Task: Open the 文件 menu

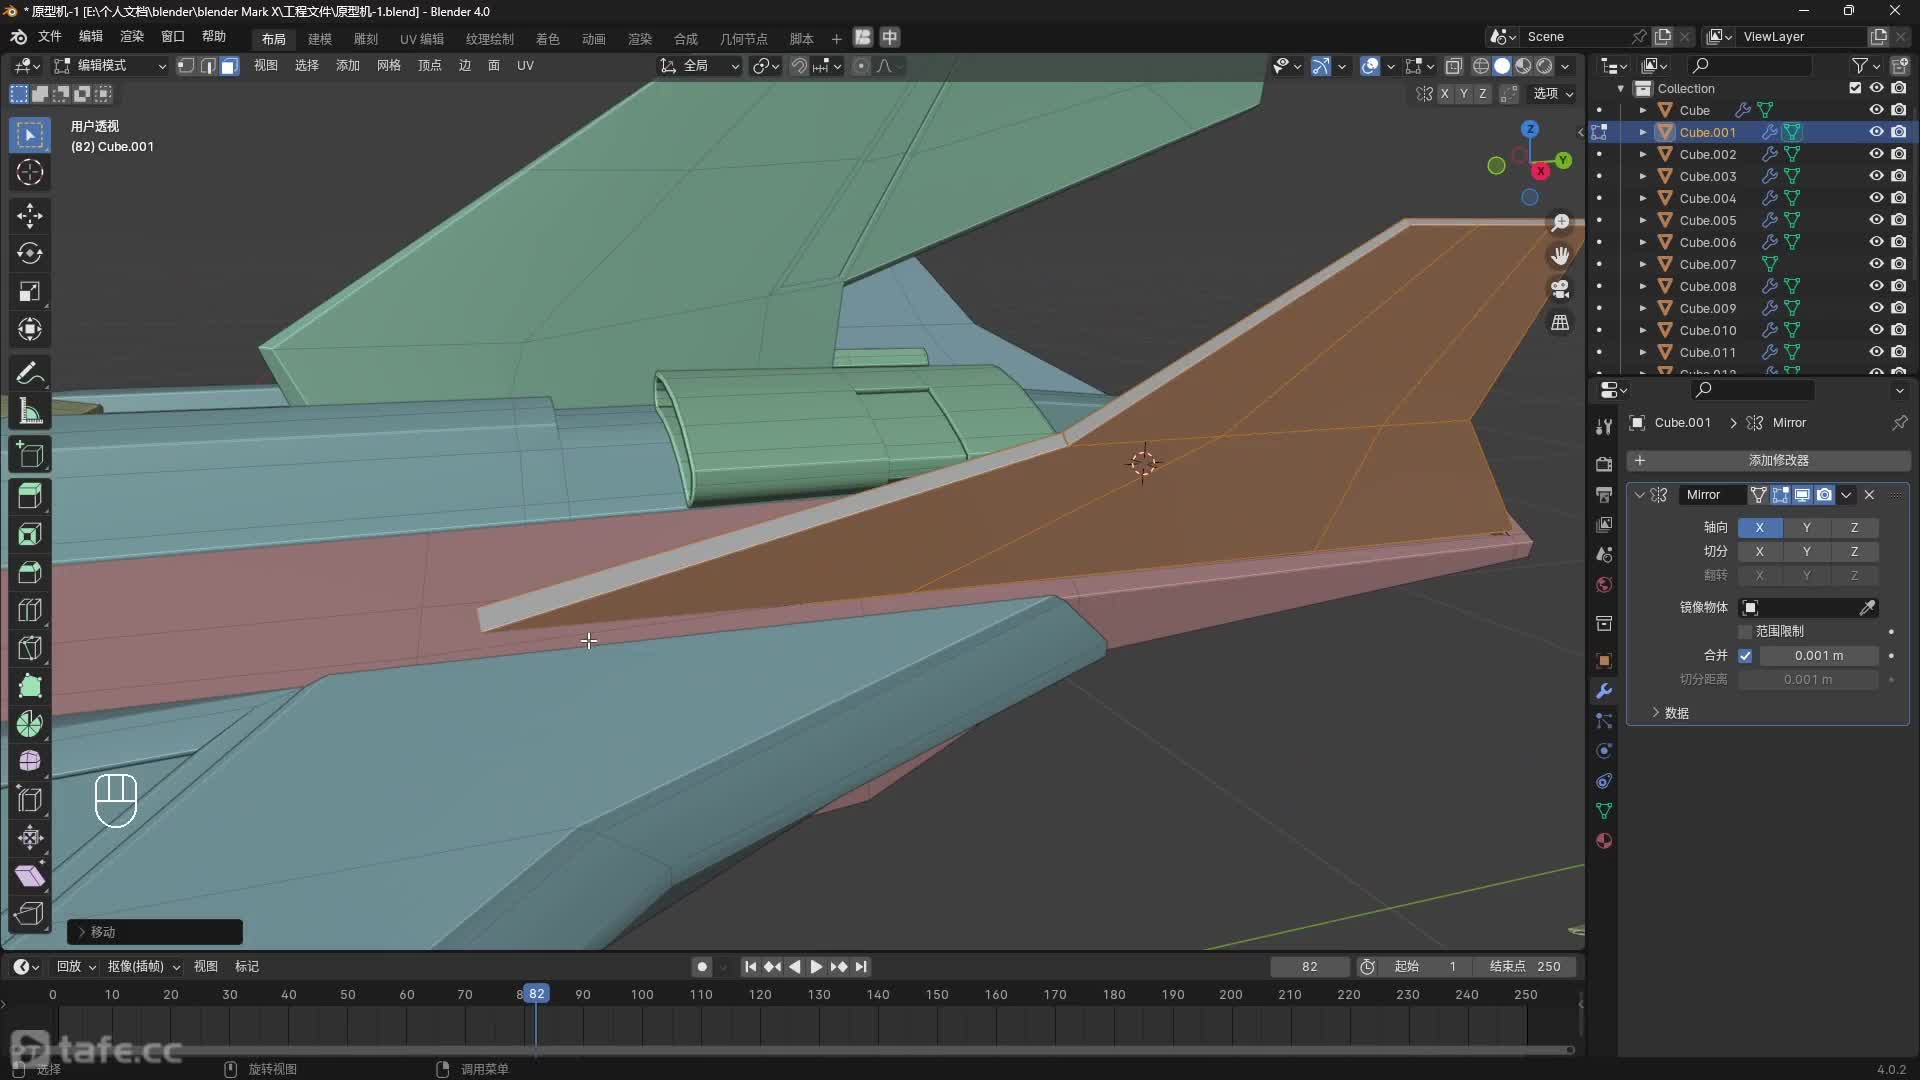Action: tap(50, 37)
